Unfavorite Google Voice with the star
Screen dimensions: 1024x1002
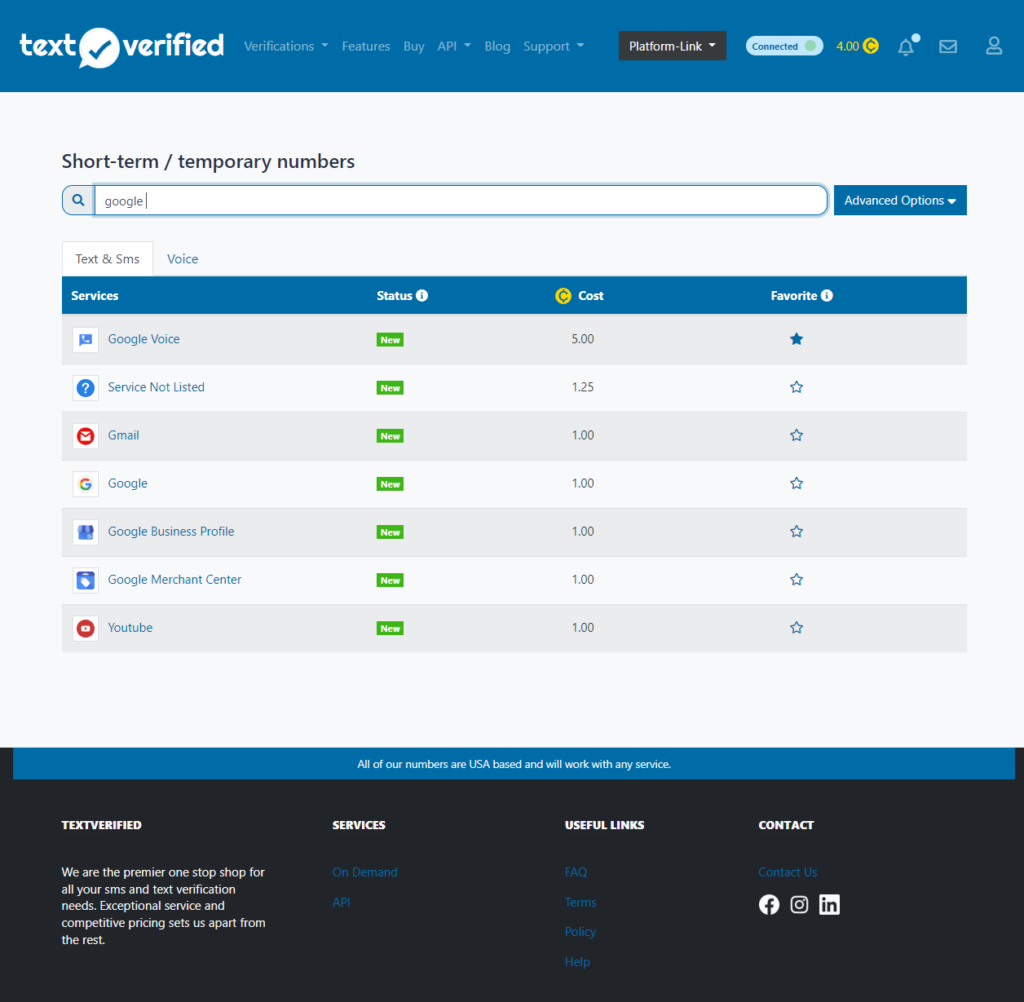pos(796,338)
